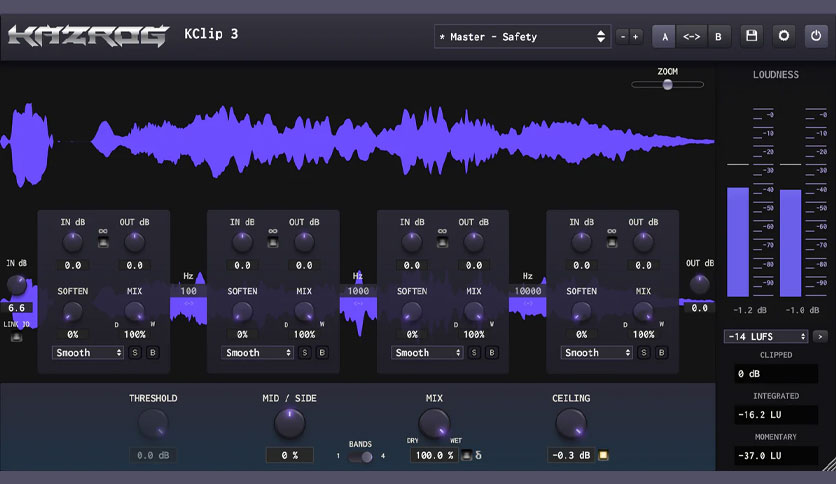Click the CLIPPED 0 dB readout
This screenshot has width=836, height=484.
coord(776,374)
